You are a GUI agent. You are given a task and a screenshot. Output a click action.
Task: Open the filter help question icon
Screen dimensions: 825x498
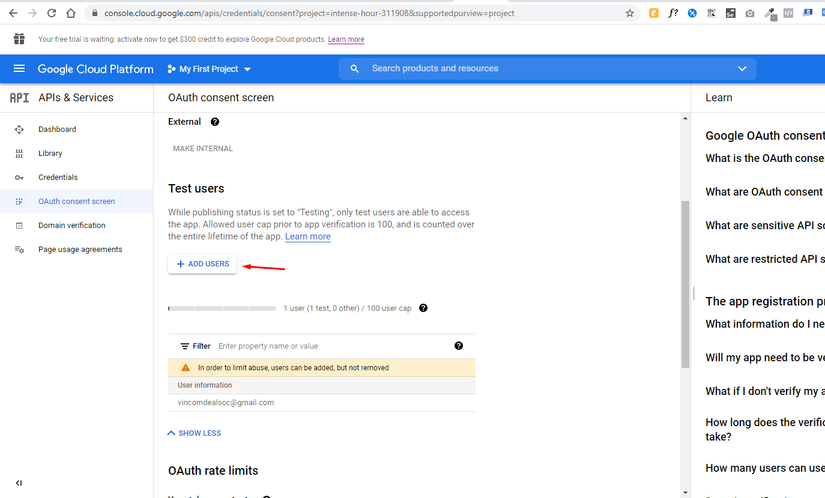pyautogui.click(x=459, y=346)
